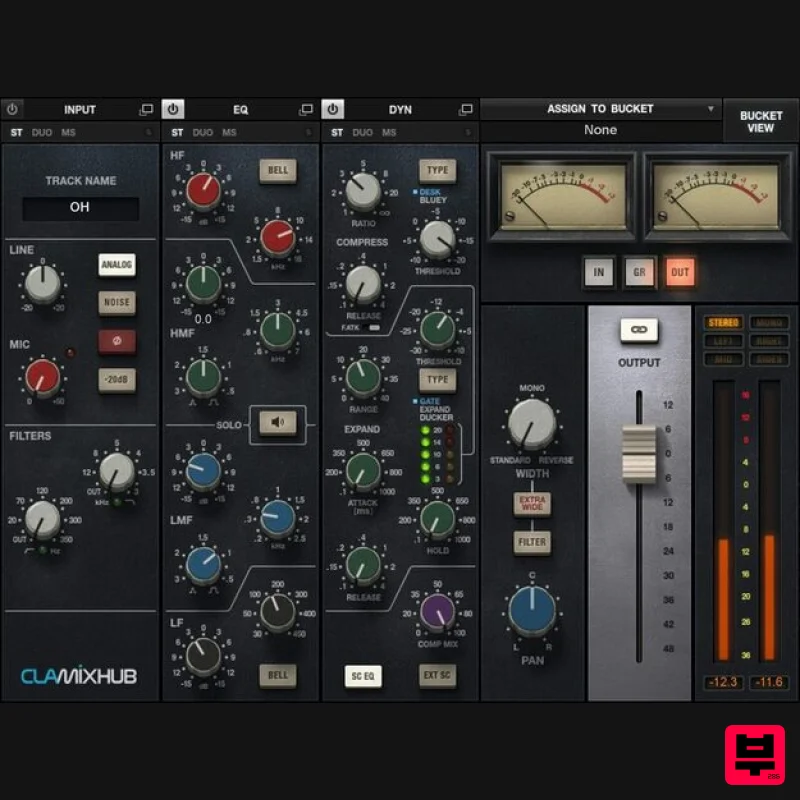Click the EQ SOLO speaker icon

click(x=278, y=422)
